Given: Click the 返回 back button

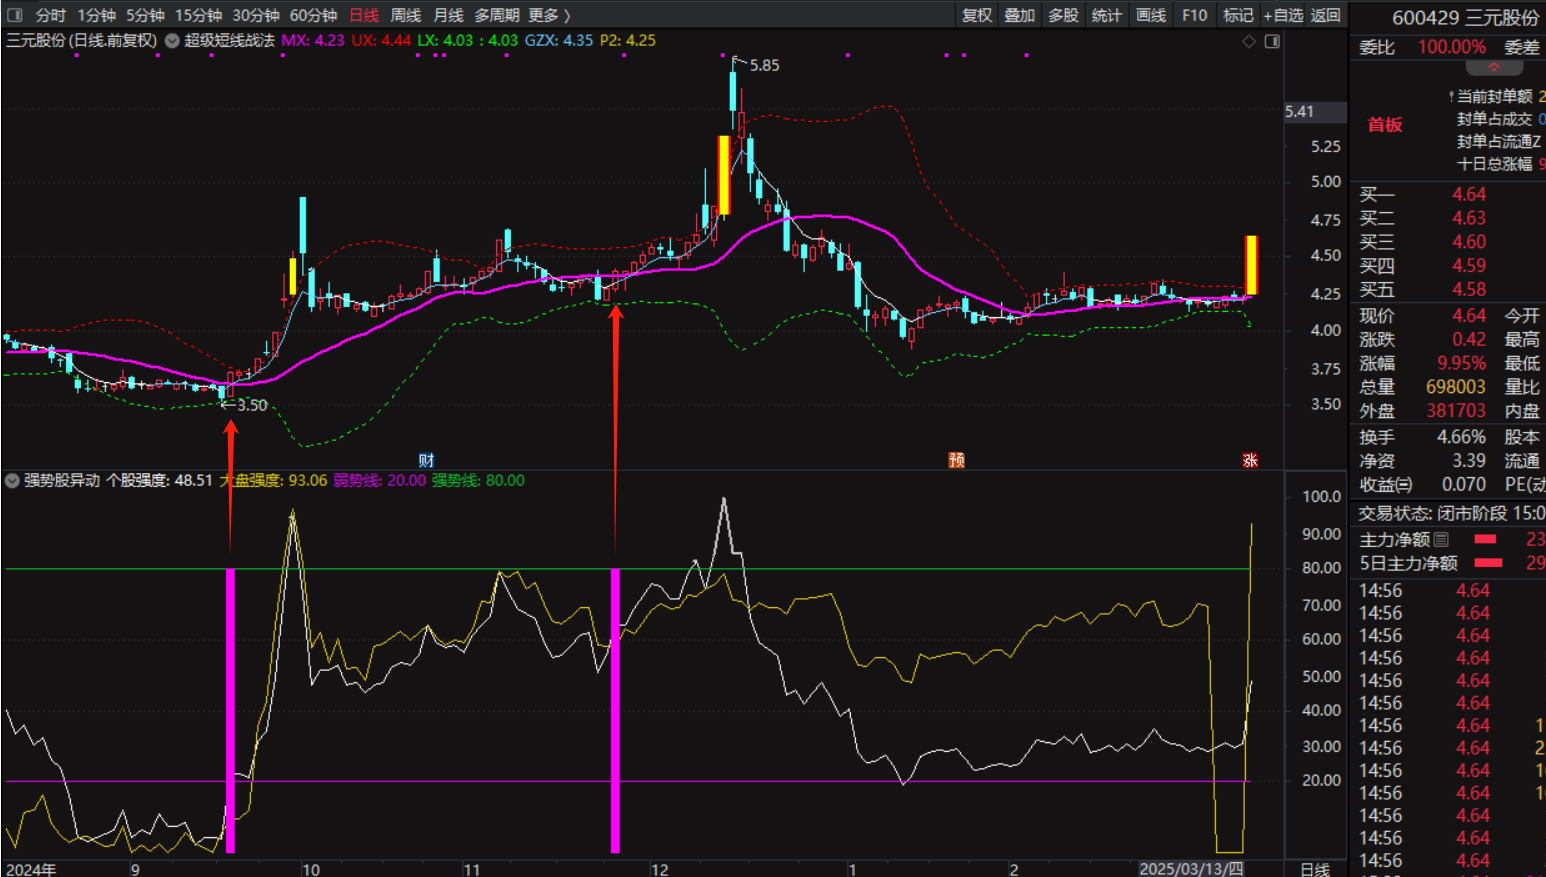Looking at the screenshot, I should 1325,15.
